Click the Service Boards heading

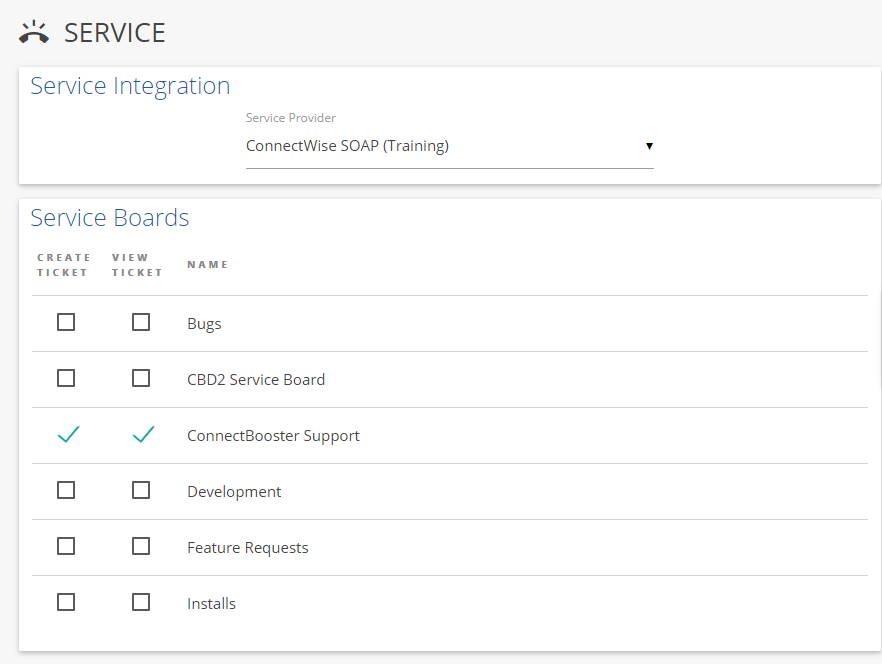pos(110,218)
